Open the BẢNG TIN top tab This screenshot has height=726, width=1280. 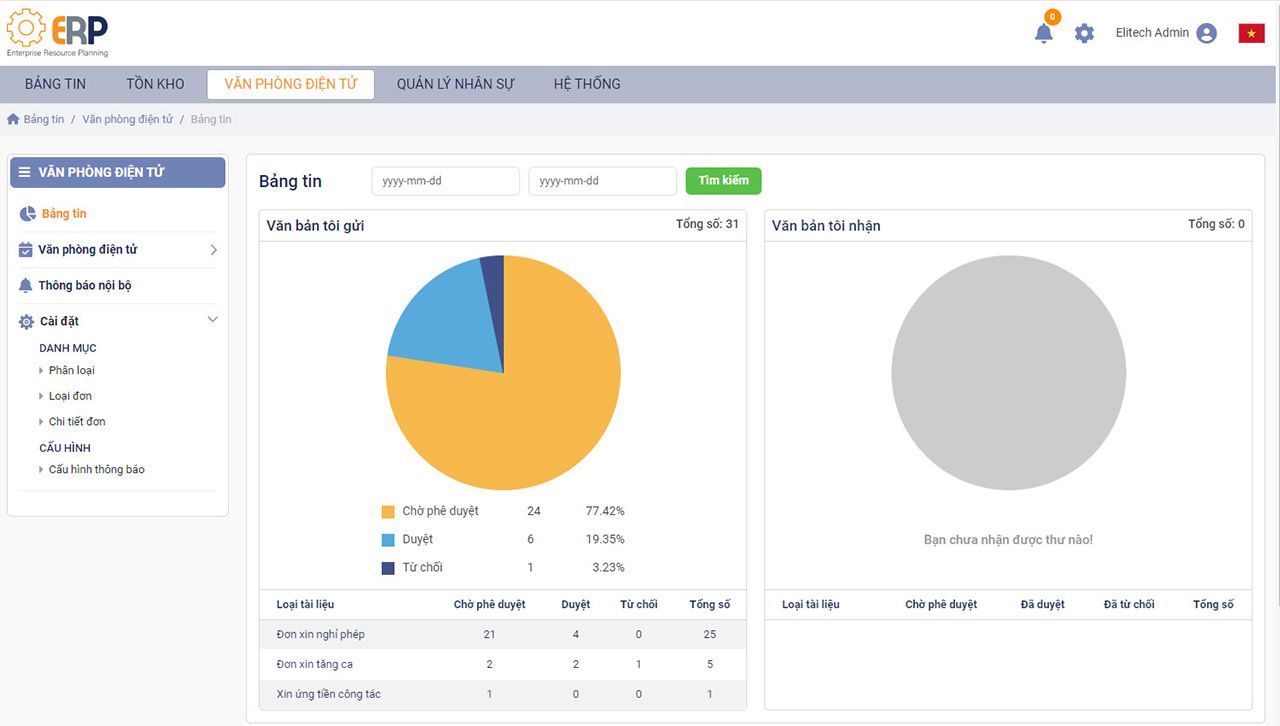[x=55, y=84]
